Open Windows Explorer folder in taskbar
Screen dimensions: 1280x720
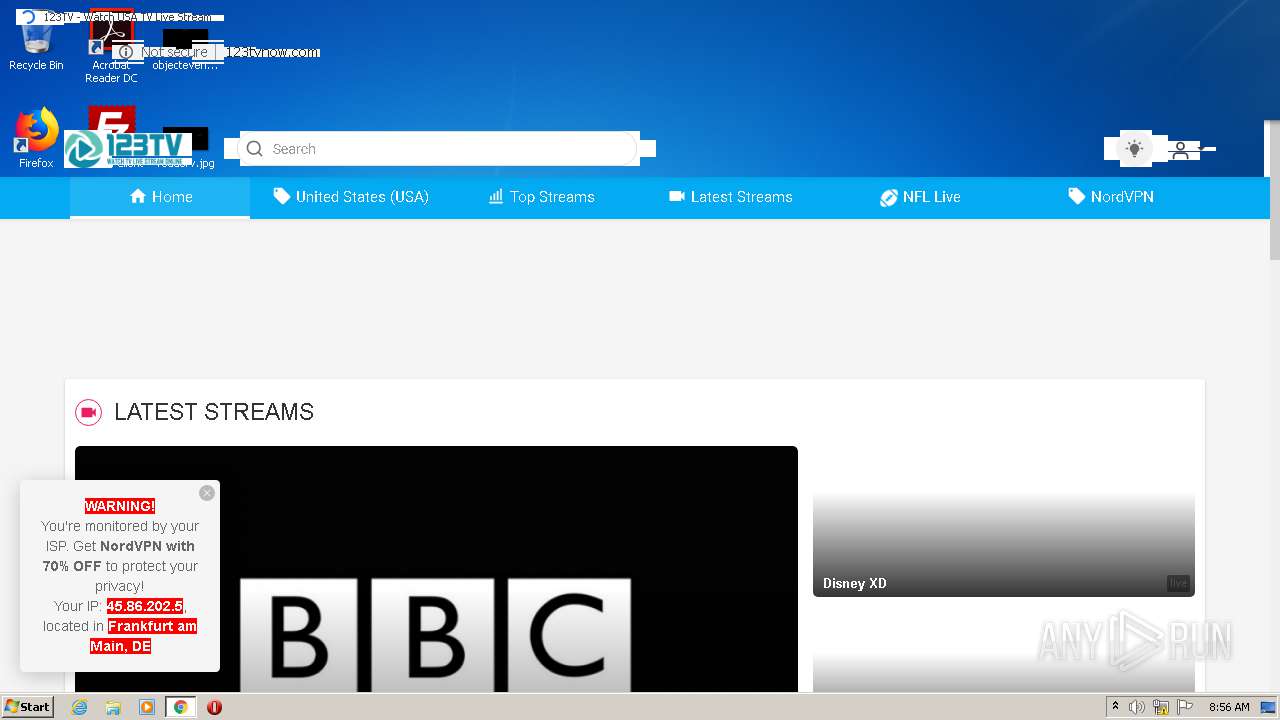point(113,707)
